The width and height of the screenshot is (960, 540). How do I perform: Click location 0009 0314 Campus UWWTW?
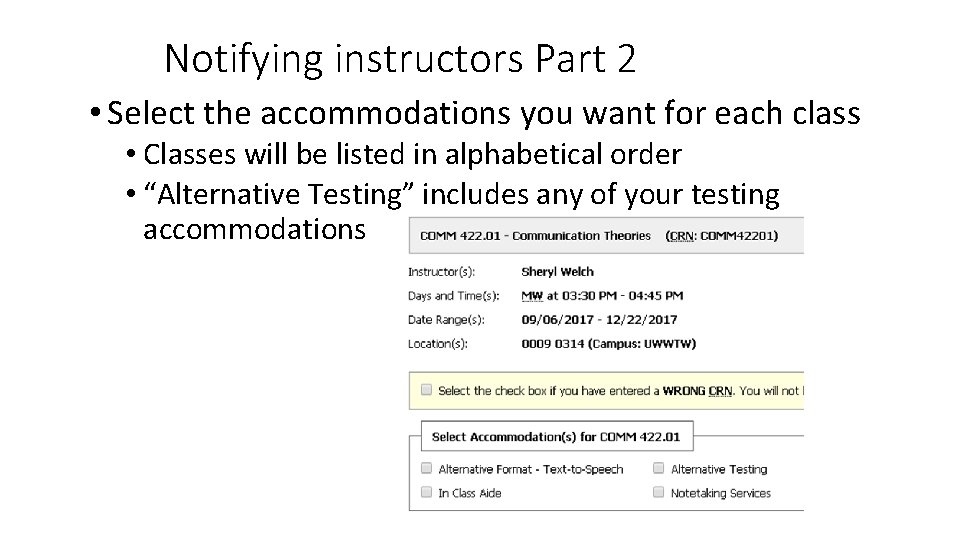(609, 343)
